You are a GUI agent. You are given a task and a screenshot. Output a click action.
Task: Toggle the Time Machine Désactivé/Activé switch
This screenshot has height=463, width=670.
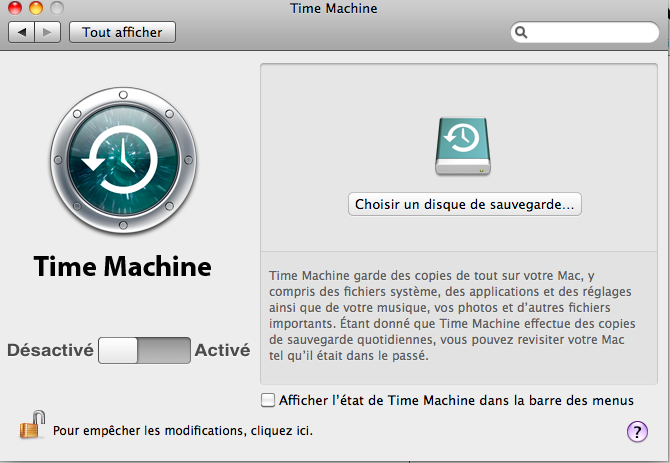pyautogui.click(x=145, y=350)
